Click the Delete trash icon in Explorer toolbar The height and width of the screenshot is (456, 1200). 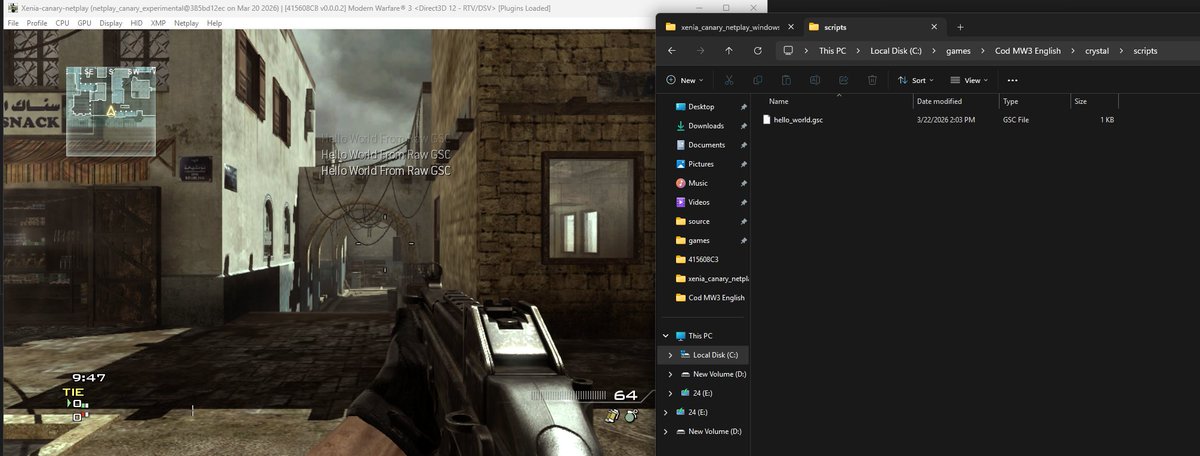872,80
